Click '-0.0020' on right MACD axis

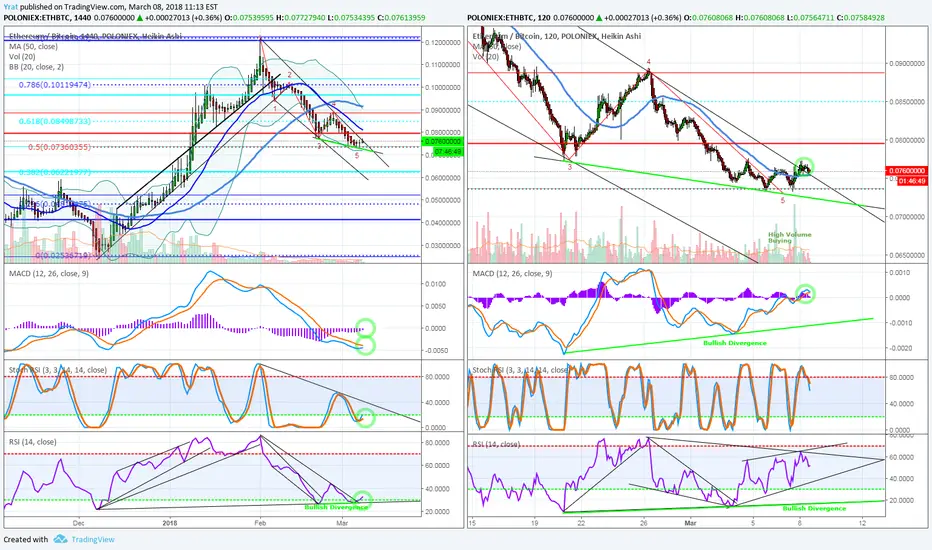pyautogui.click(x=899, y=348)
